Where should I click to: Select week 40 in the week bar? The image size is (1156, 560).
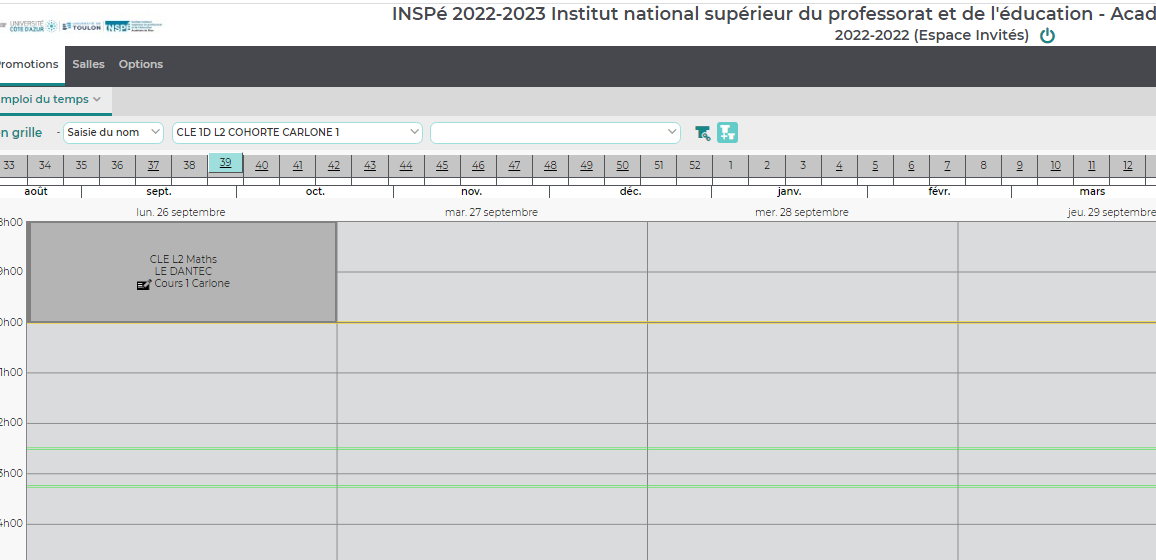tap(262, 165)
